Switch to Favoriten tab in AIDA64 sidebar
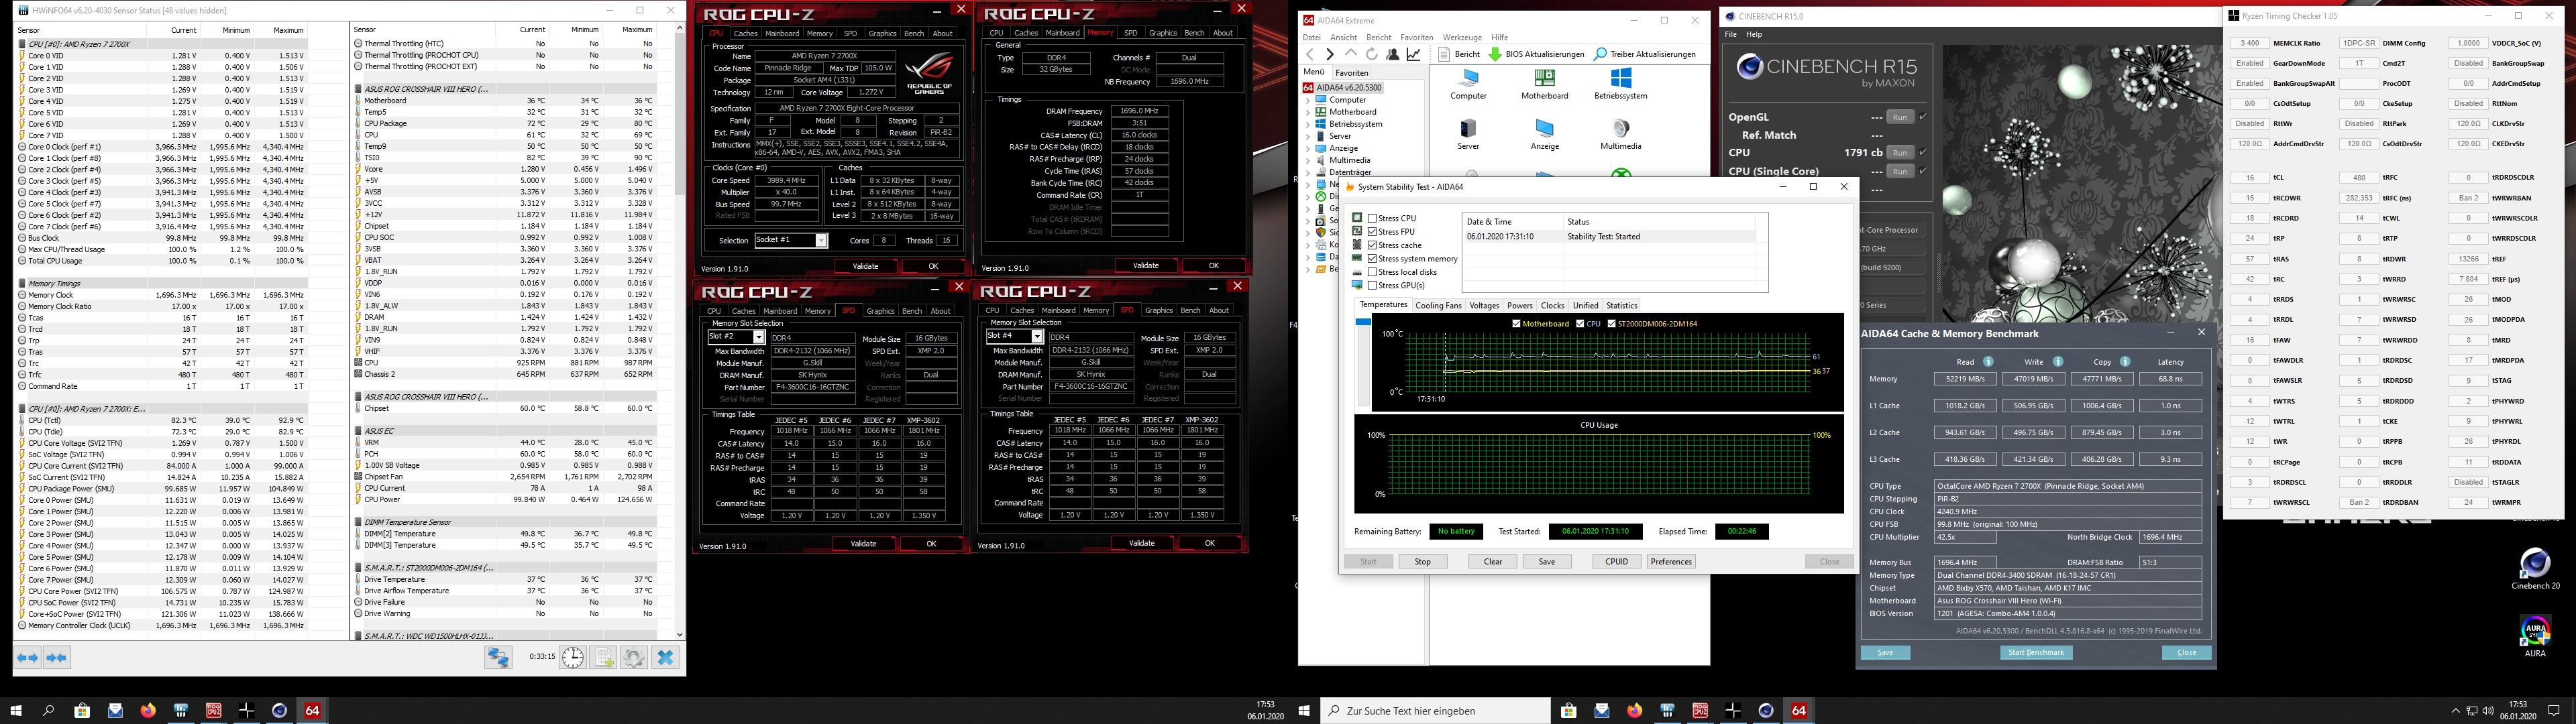 point(1352,73)
